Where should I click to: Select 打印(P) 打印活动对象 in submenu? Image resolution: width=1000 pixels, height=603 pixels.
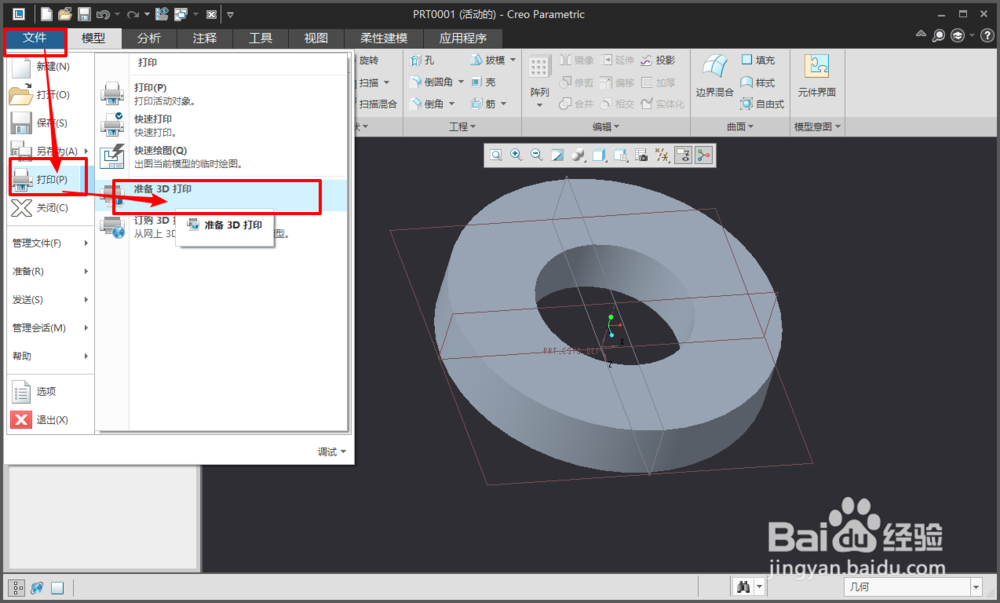(222, 94)
